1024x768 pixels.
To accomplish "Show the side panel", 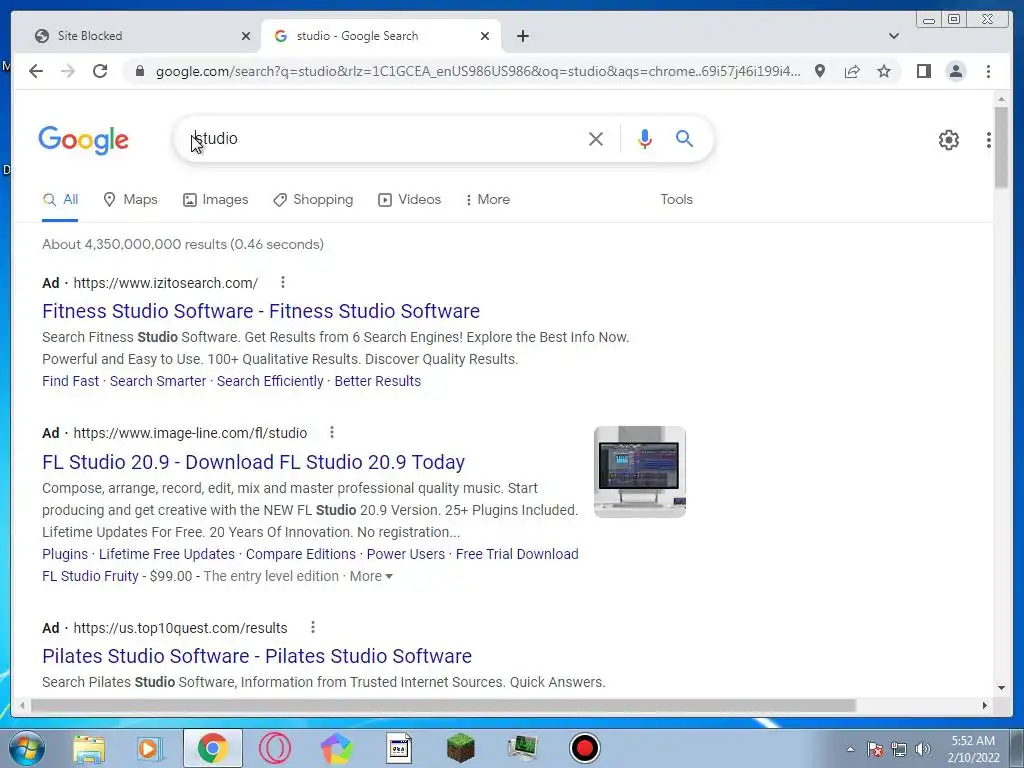I will tap(923, 71).
